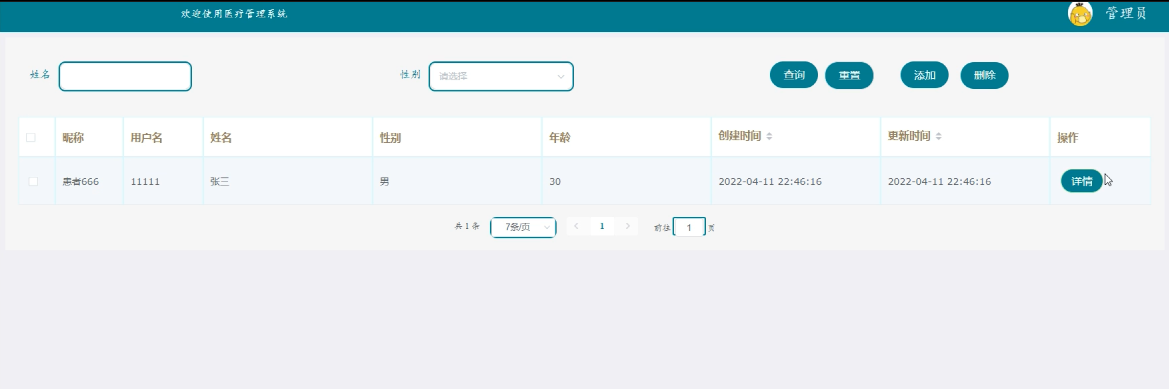Toggle the select-all header checkbox
Image resolution: width=1169 pixels, height=389 pixels.
(31, 137)
